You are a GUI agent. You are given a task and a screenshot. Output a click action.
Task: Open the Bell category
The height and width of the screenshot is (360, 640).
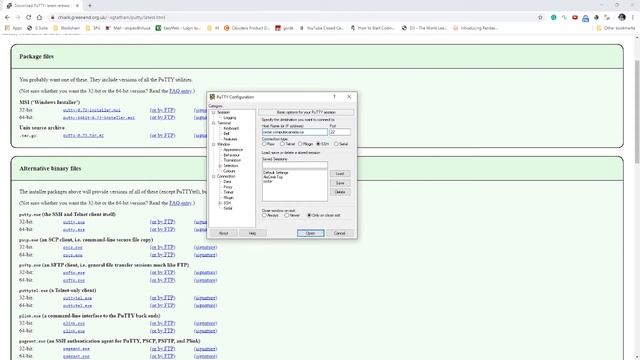tap(227, 133)
